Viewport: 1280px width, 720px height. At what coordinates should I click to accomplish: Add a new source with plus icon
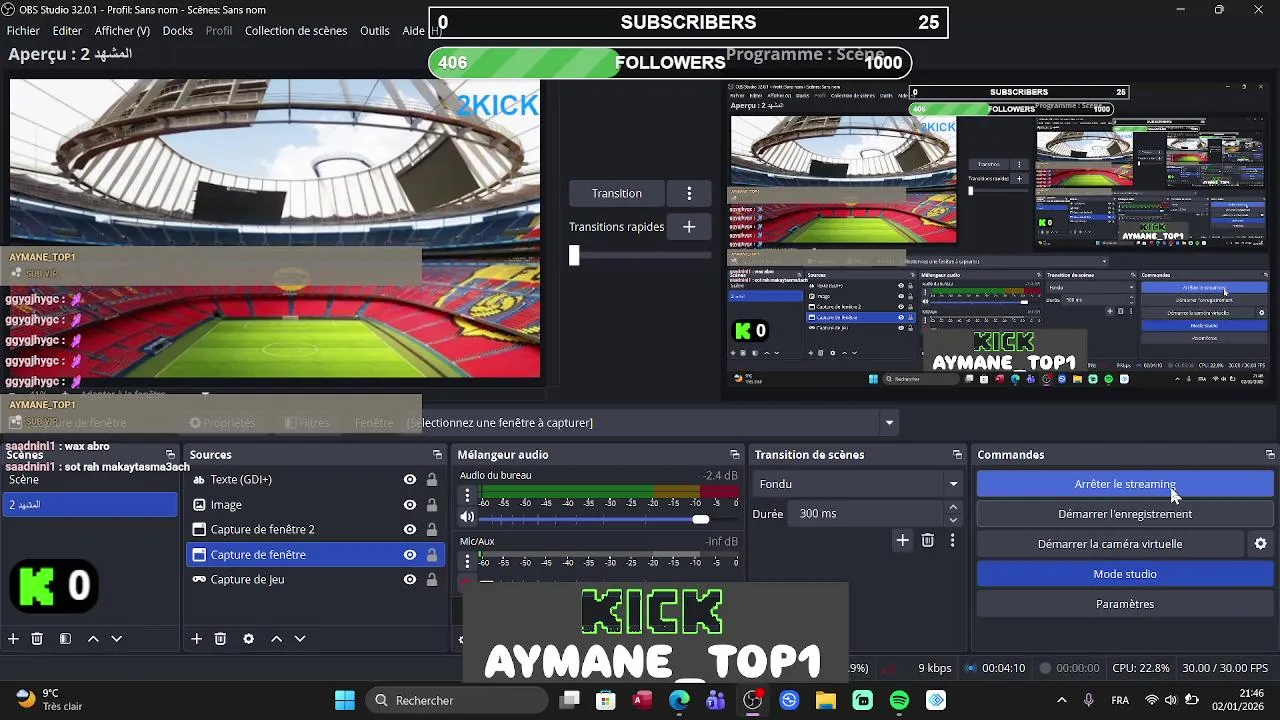[196, 639]
